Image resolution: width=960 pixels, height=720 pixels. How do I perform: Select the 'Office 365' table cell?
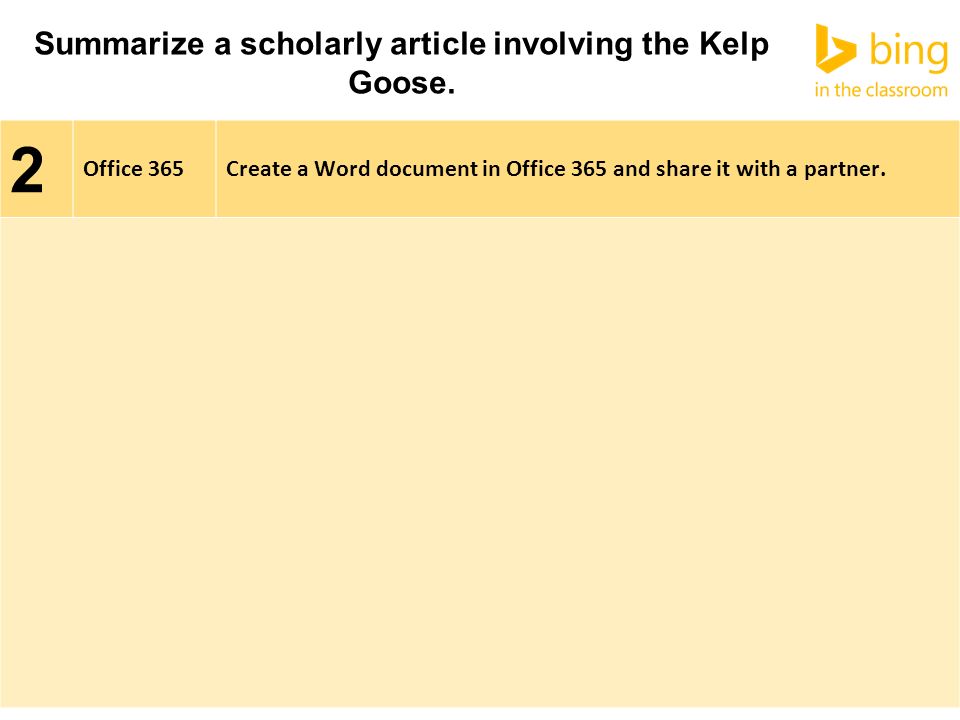pos(144,169)
